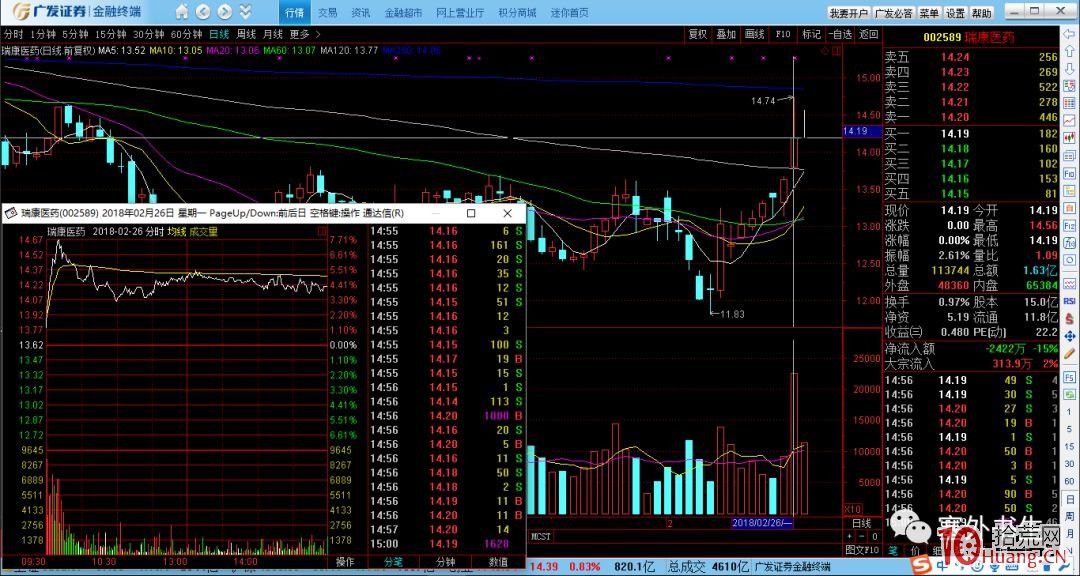Expand the 更多 period options

(304, 34)
